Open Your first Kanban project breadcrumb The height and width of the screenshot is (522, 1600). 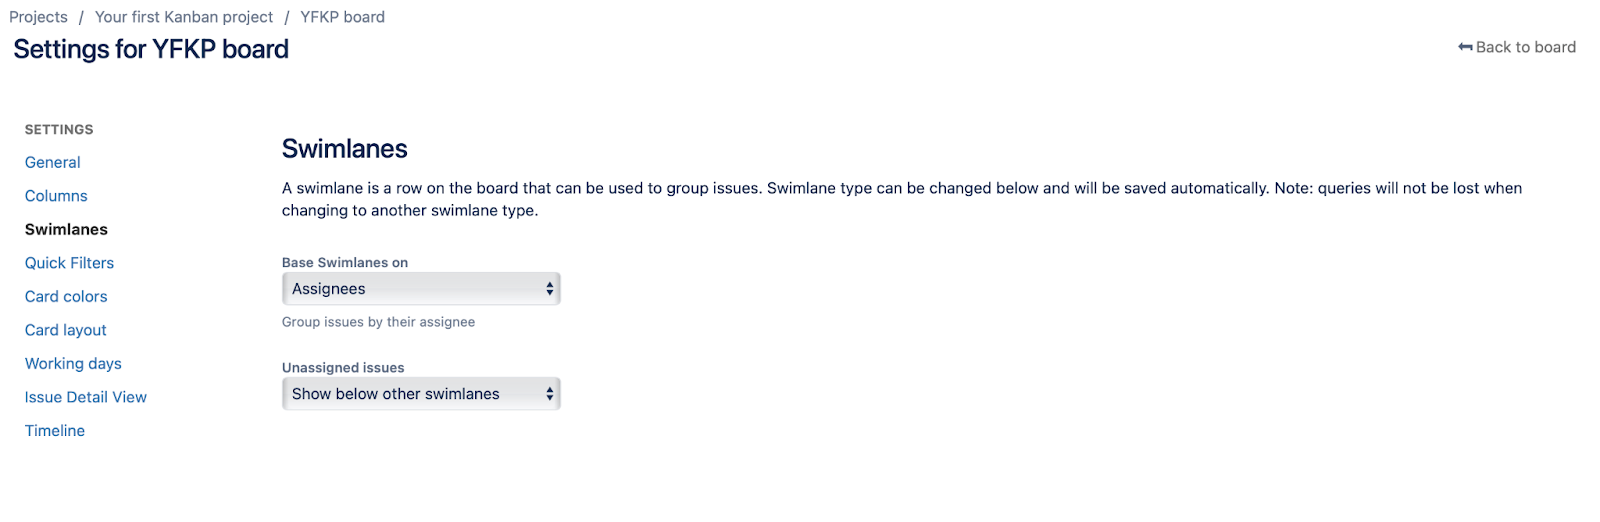[x=184, y=17]
